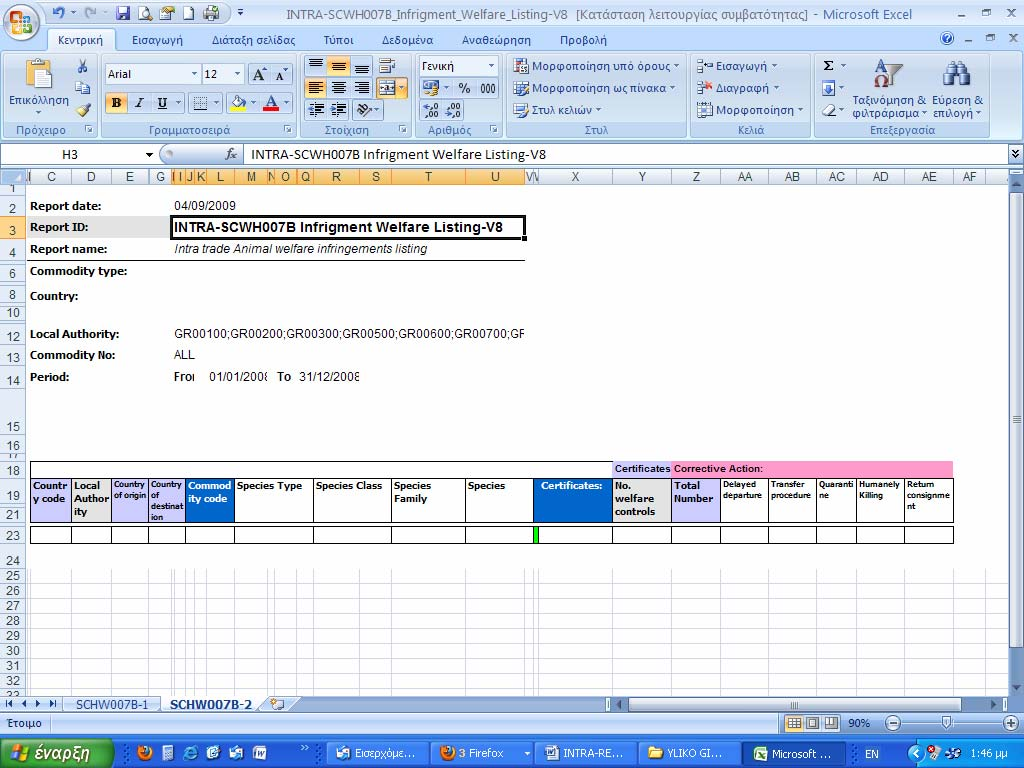1024x768 pixels.
Task: Toggle Merge and Center button
Action: tap(387, 88)
